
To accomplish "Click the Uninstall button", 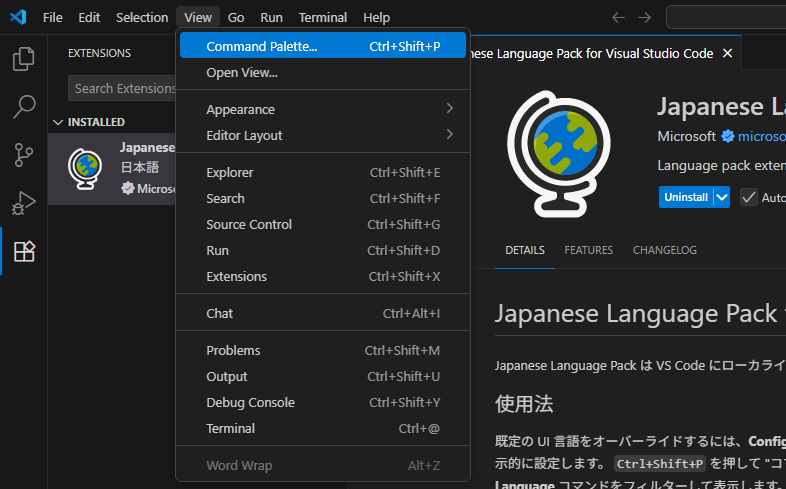I will click(686, 197).
